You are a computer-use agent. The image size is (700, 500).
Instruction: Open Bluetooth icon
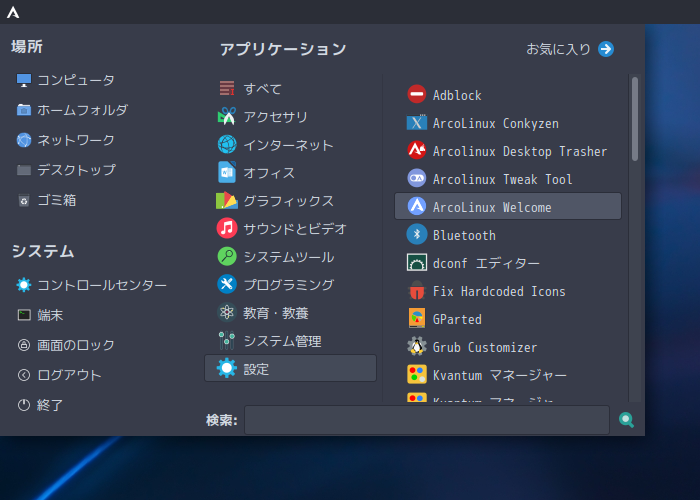417,234
